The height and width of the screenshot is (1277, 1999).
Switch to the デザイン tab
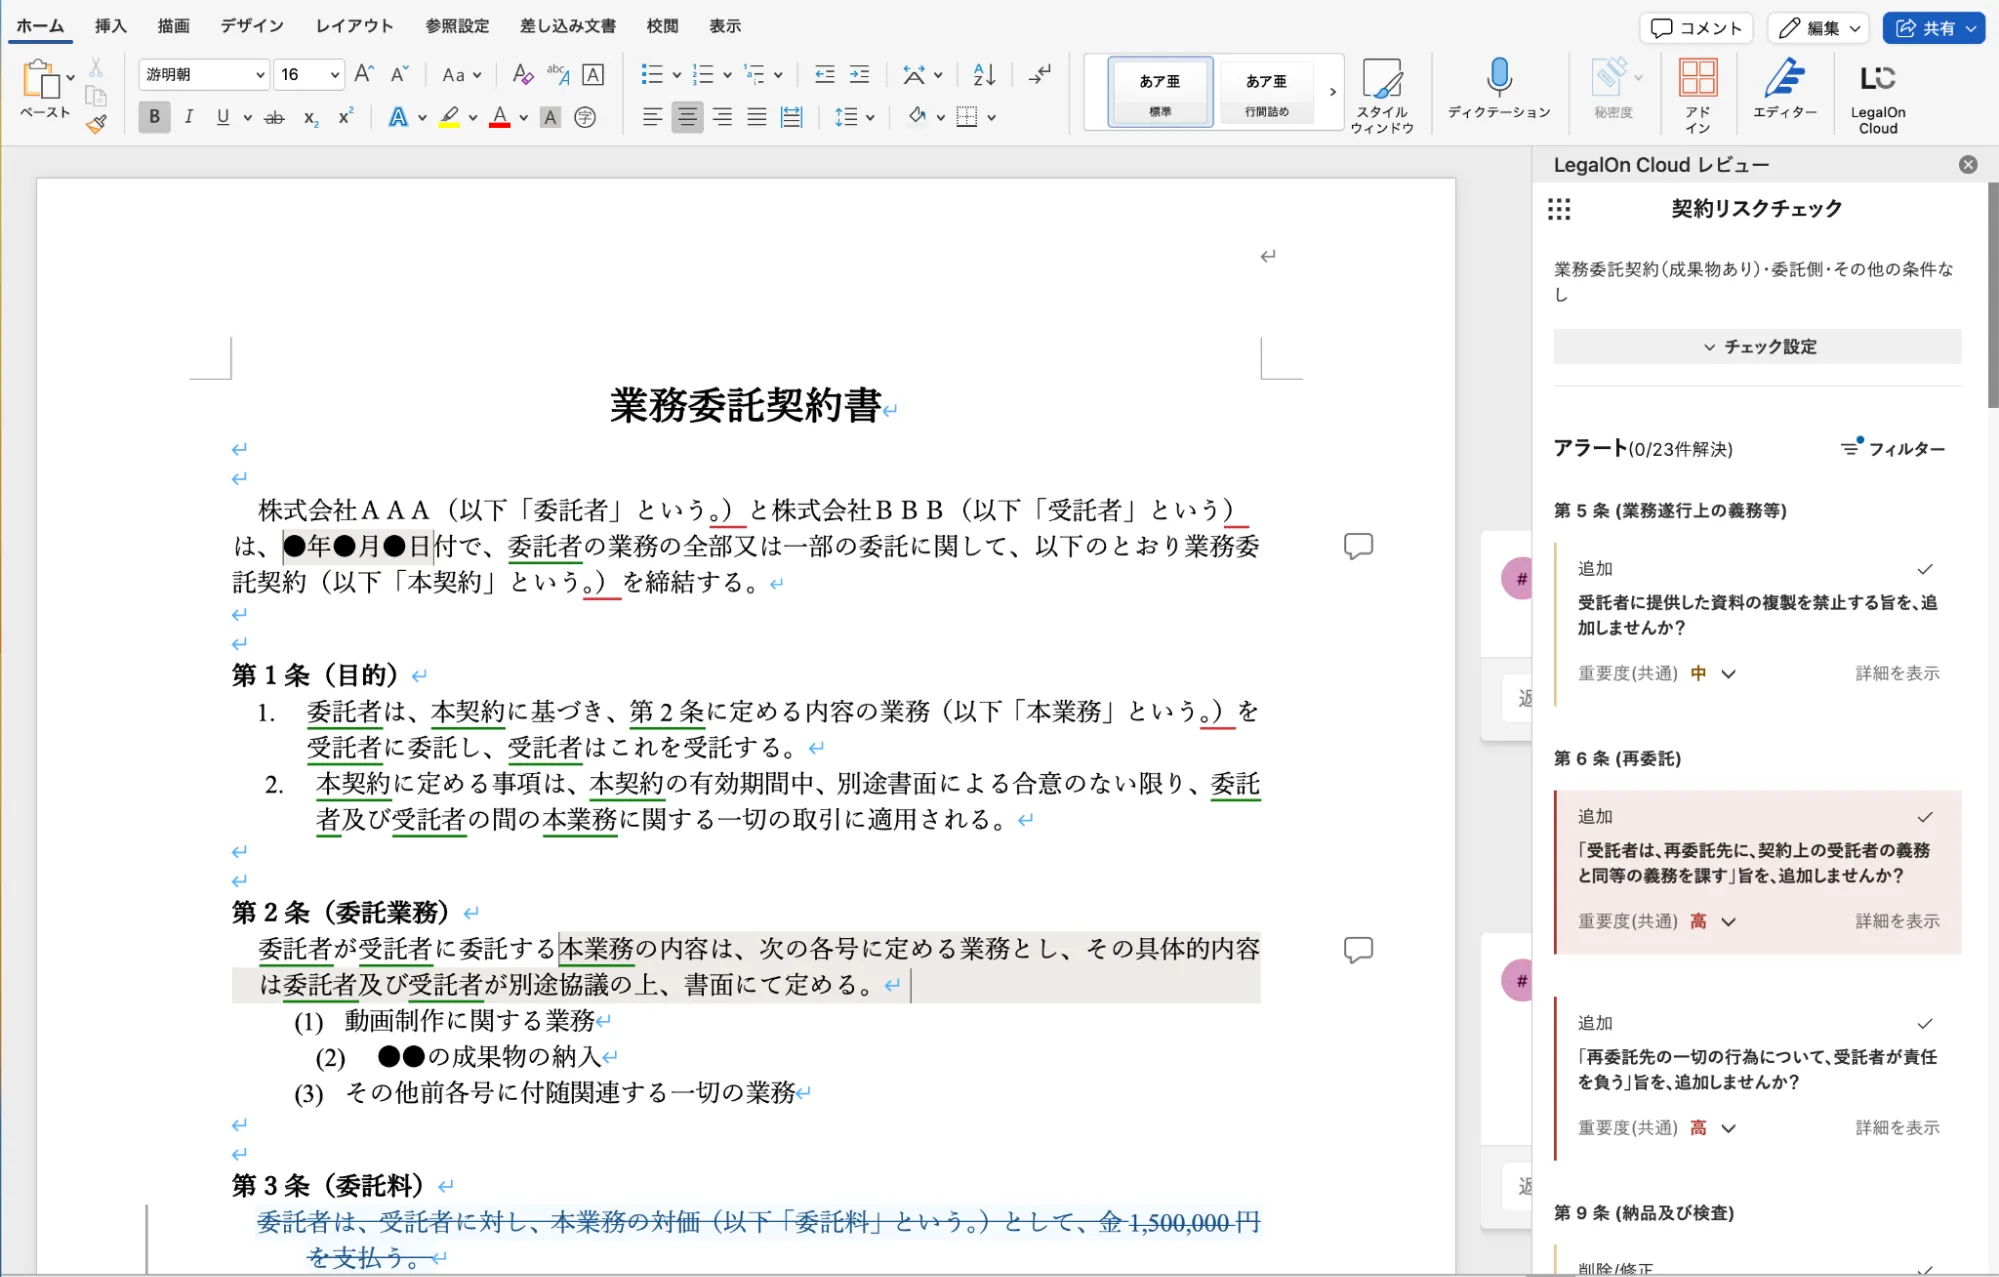click(252, 26)
